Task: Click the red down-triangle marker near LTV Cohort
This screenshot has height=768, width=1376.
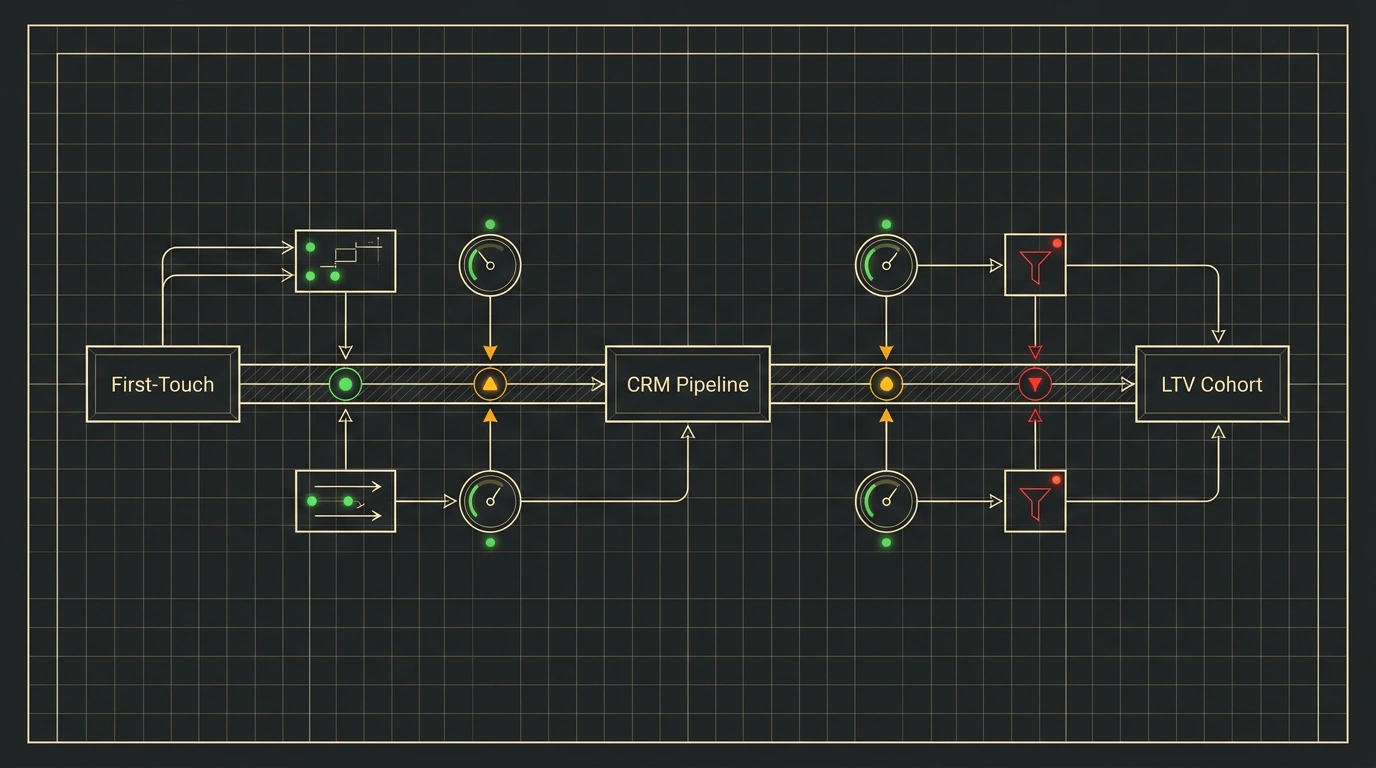Action: click(1035, 384)
